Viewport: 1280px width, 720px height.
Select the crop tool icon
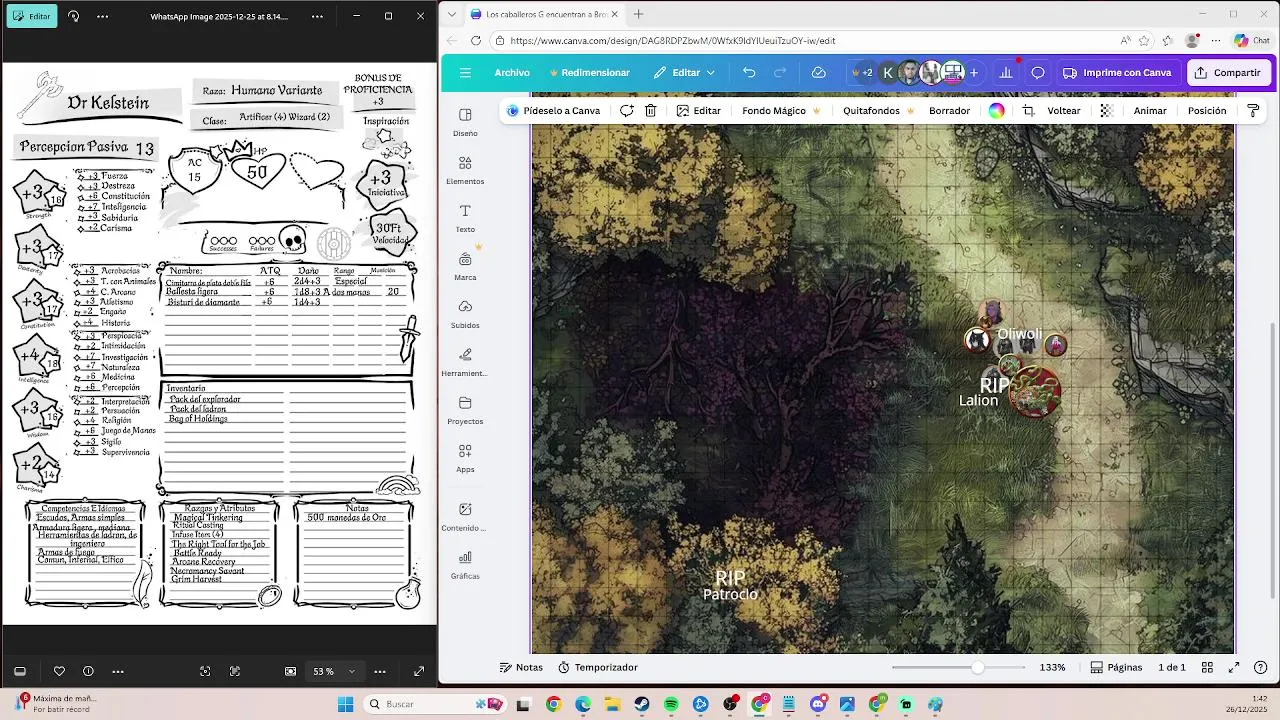coord(1028,111)
